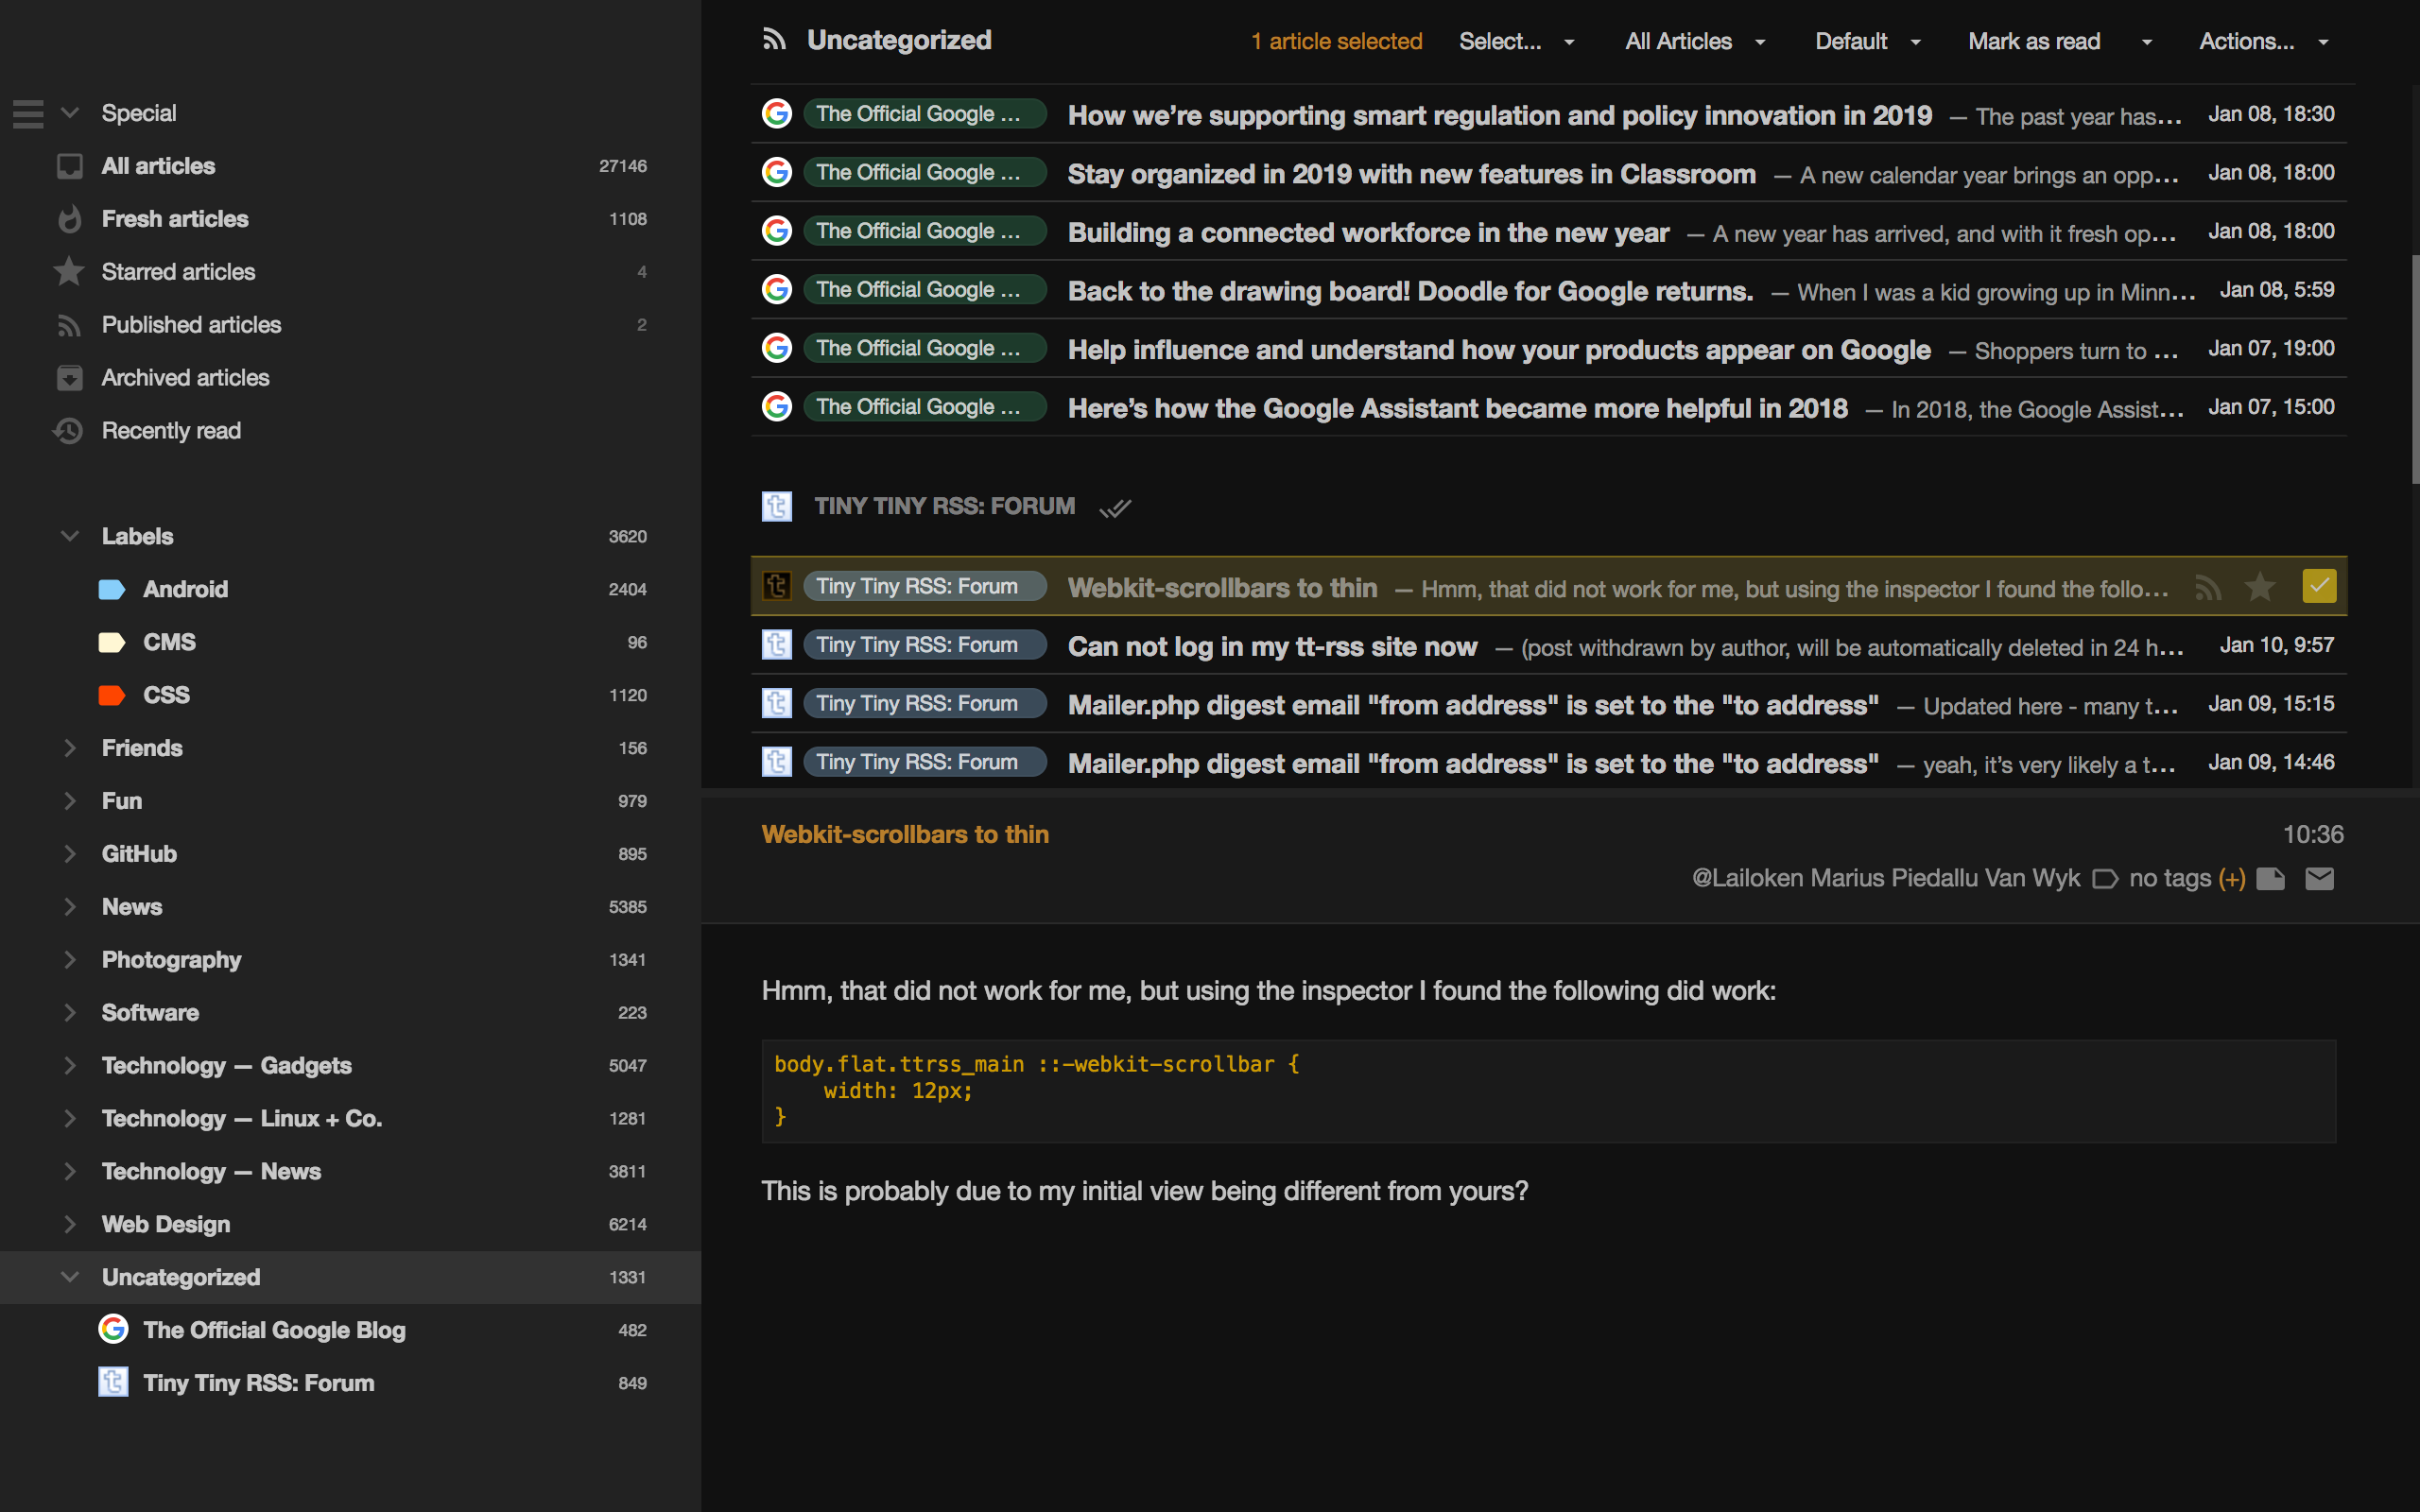Screen dimensions: 2420x1512
Task: Click the archive box icon for Archived articles
Action: pyautogui.click(x=69, y=378)
